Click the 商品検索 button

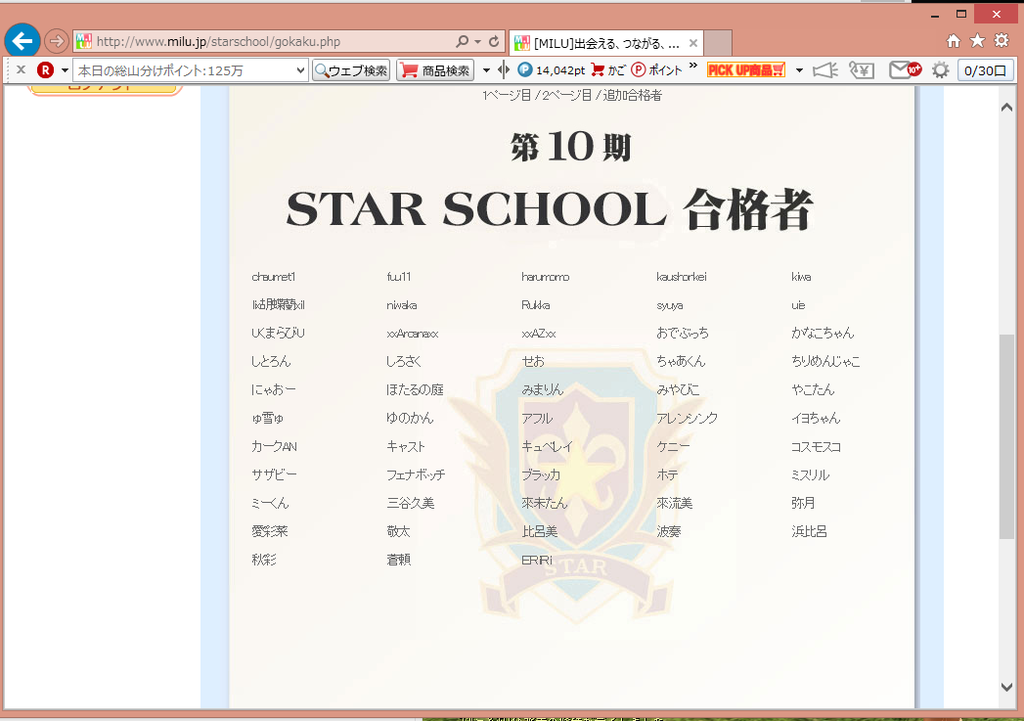click(x=435, y=70)
